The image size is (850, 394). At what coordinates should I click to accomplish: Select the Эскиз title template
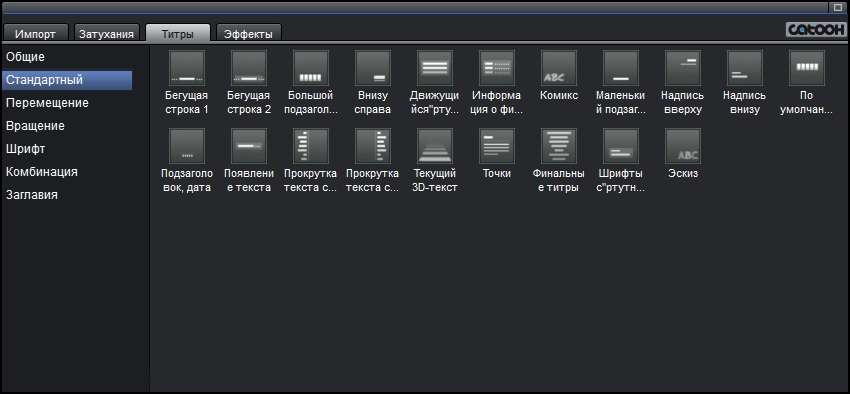tap(682, 146)
